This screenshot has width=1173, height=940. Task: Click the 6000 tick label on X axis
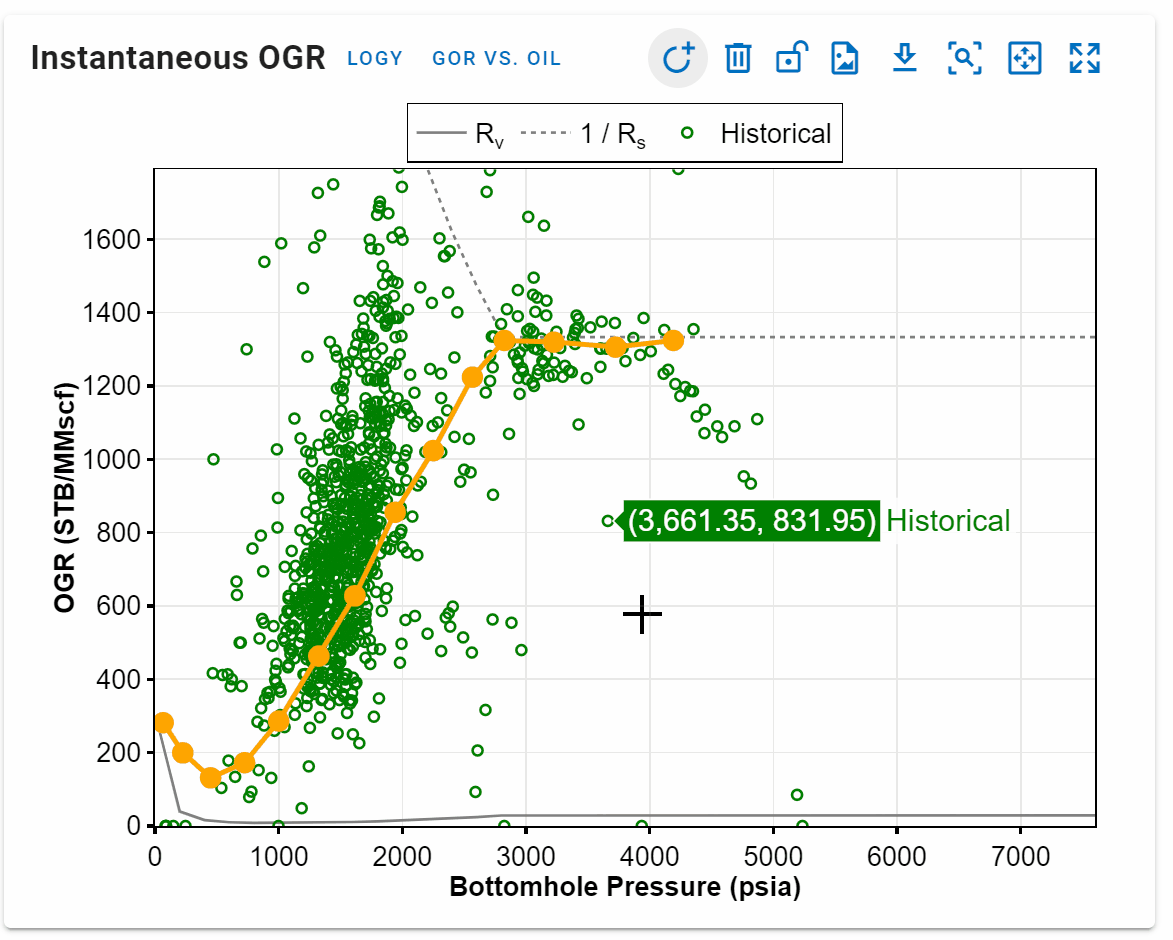(896, 856)
